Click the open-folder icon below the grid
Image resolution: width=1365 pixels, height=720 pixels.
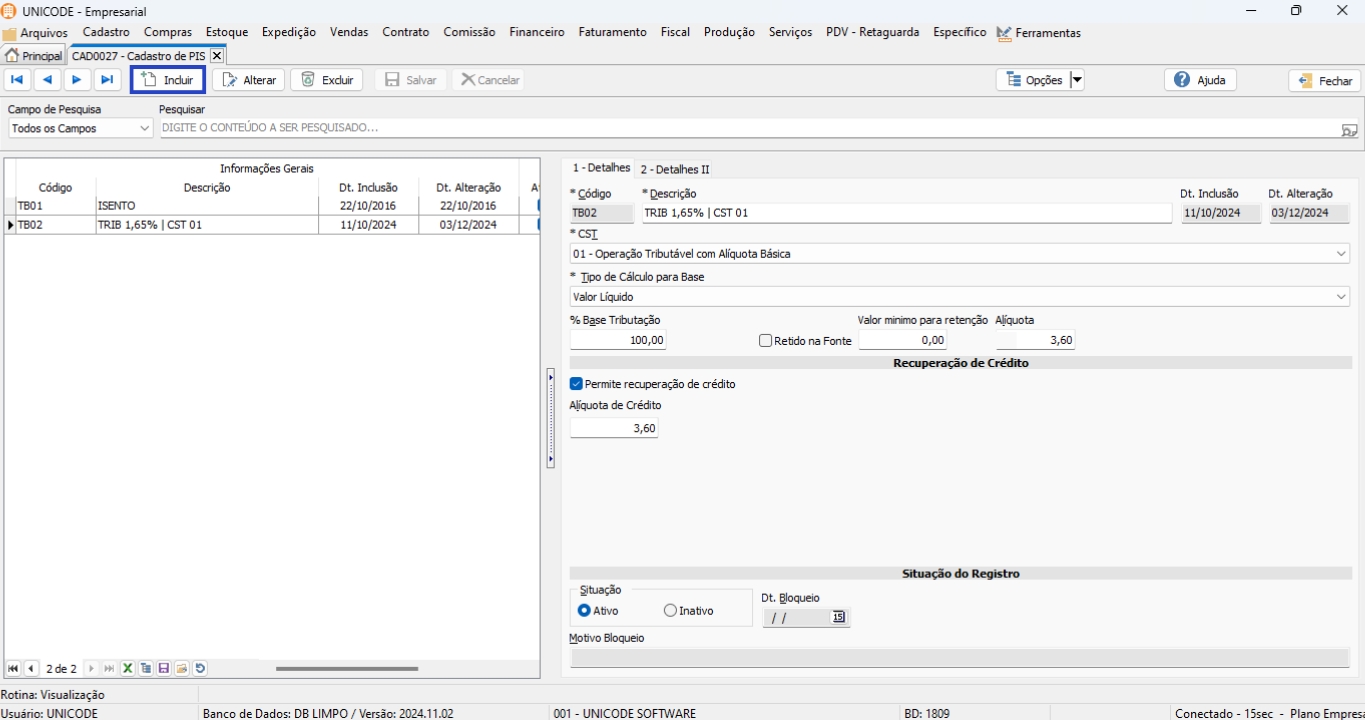click(182, 668)
